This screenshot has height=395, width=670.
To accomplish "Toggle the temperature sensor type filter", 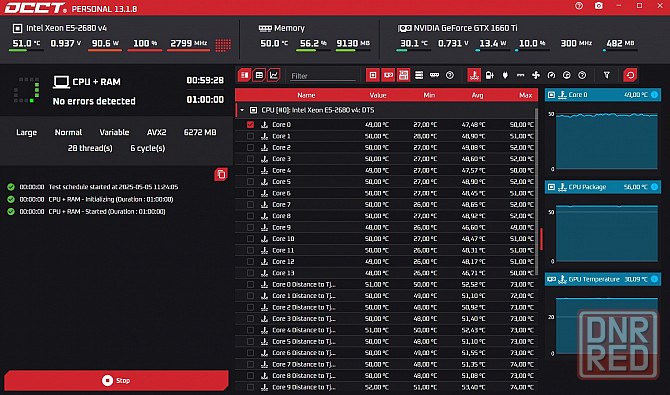I will click(x=474, y=75).
